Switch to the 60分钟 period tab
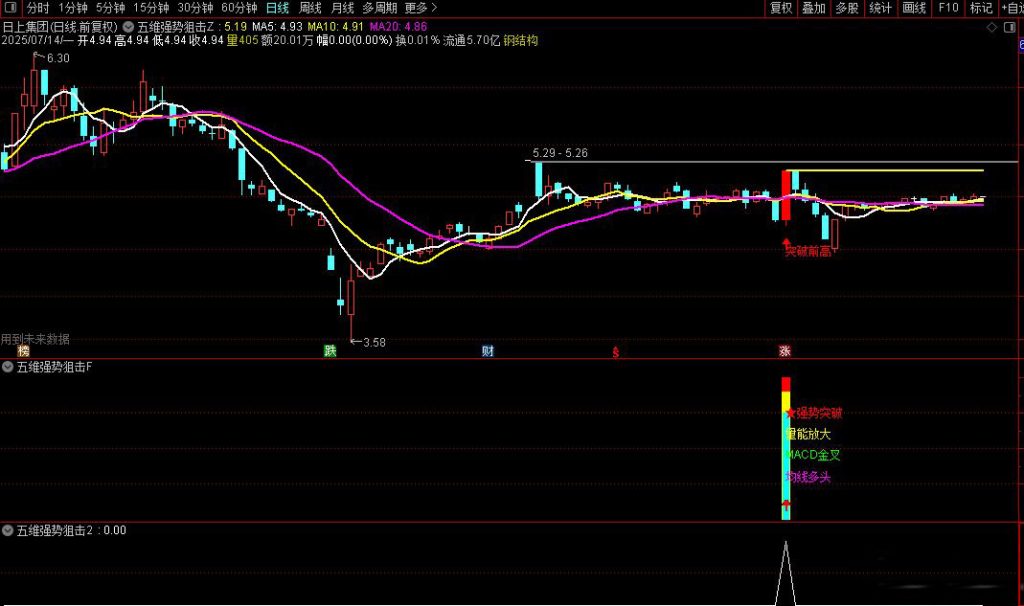1024x606 pixels. coord(239,8)
